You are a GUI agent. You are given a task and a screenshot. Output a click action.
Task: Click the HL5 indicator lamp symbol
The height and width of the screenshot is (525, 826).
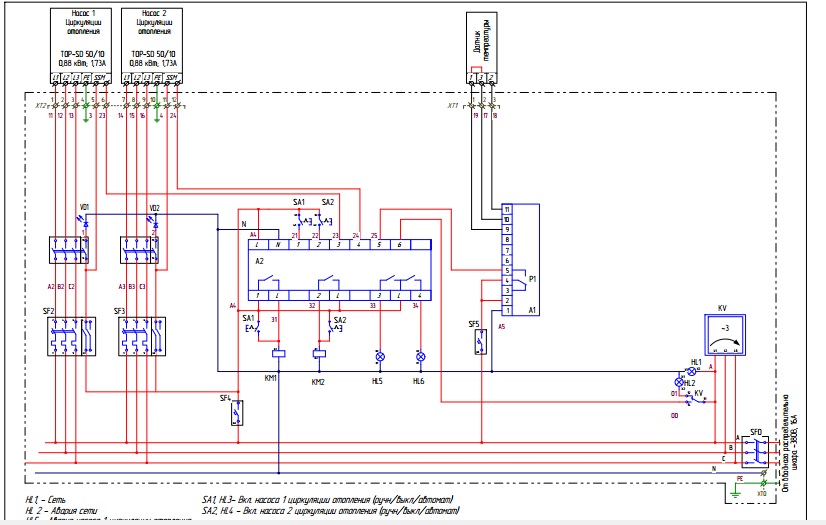point(379,356)
